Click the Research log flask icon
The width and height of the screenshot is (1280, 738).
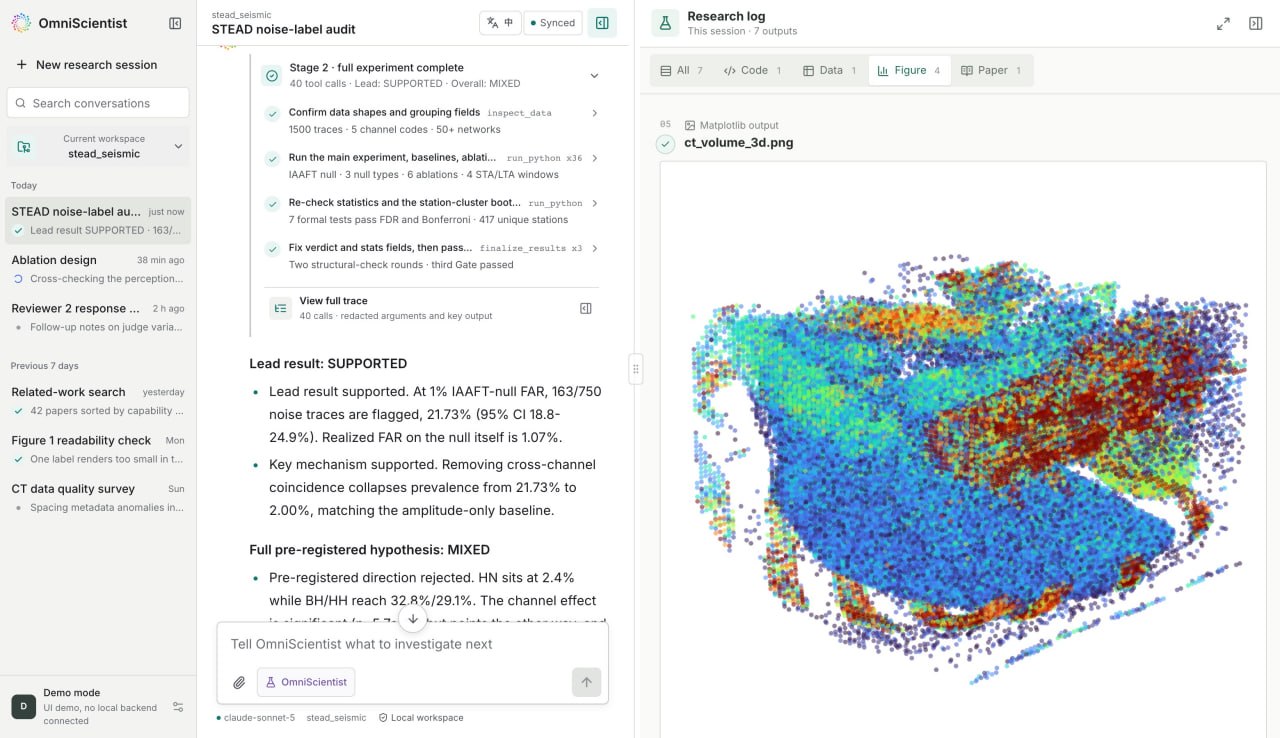point(665,23)
